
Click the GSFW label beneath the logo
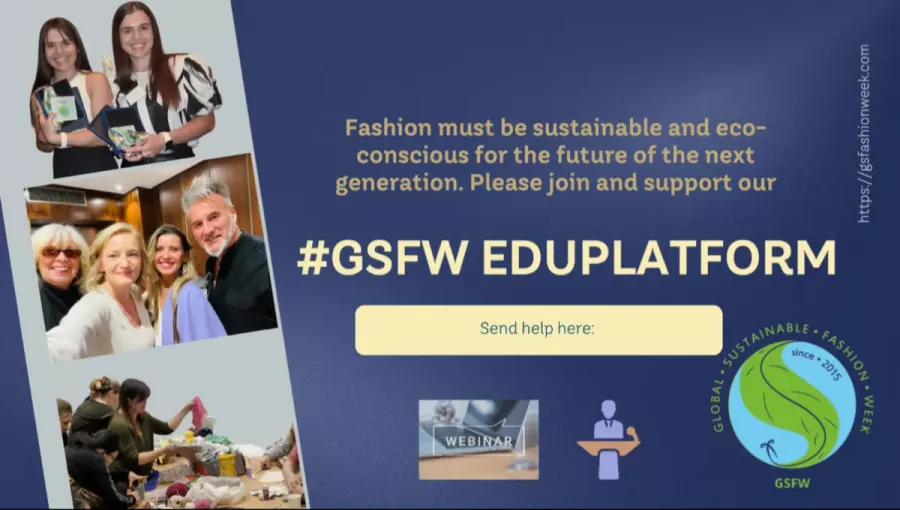792,483
